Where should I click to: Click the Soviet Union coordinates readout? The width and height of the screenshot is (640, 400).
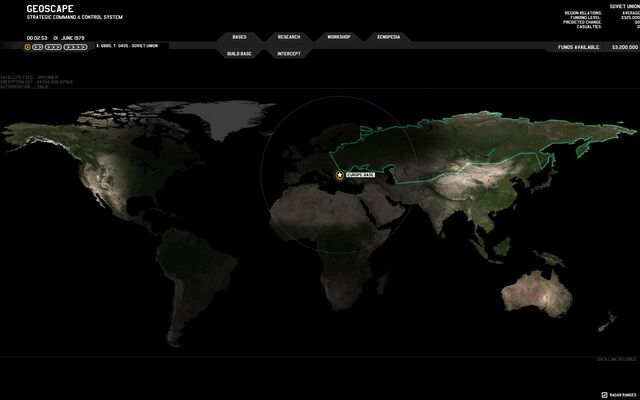coord(127,46)
